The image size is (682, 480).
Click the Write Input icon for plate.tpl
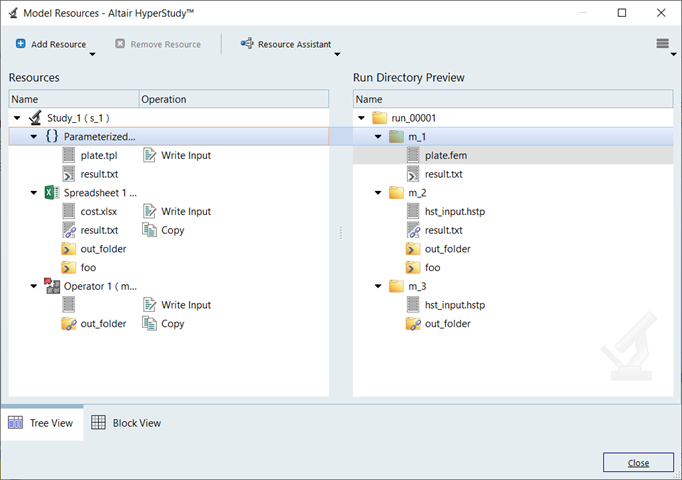click(x=150, y=155)
